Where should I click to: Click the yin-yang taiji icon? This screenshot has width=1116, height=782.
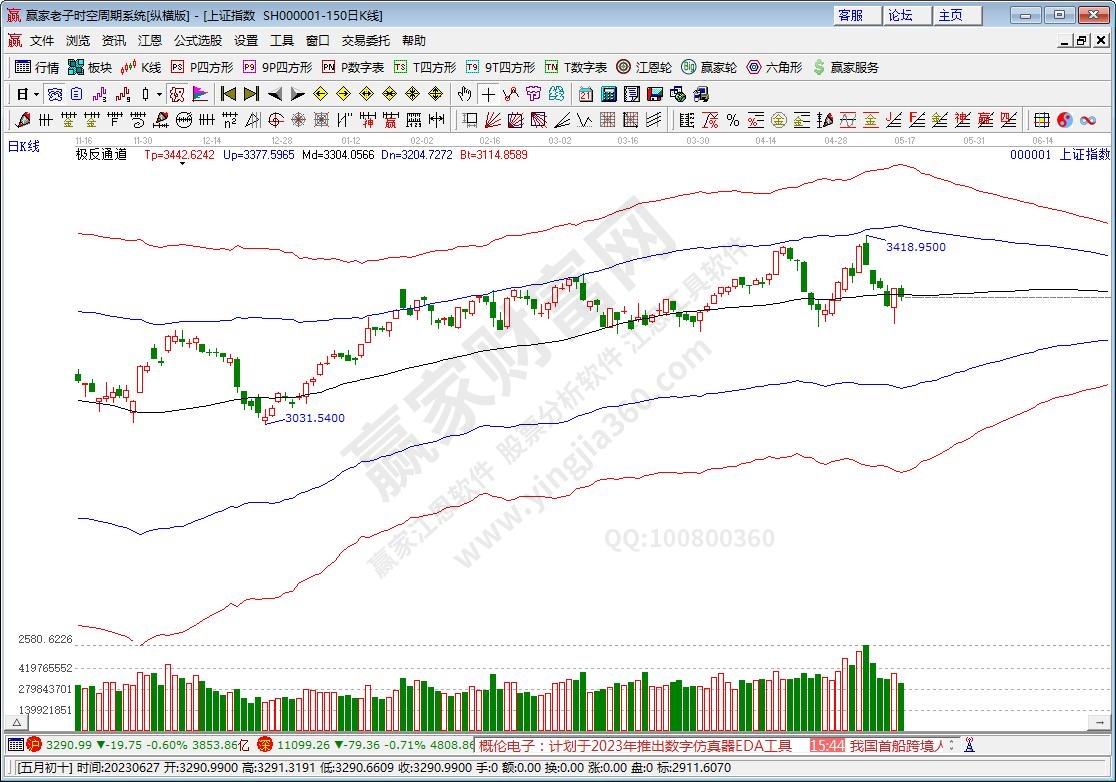1064,120
